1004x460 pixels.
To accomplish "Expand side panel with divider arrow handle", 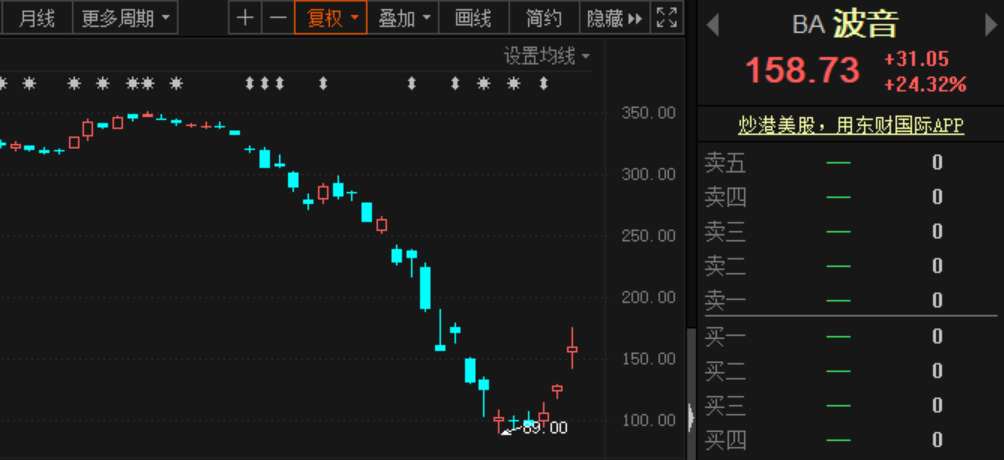I will tap(691, 417).
